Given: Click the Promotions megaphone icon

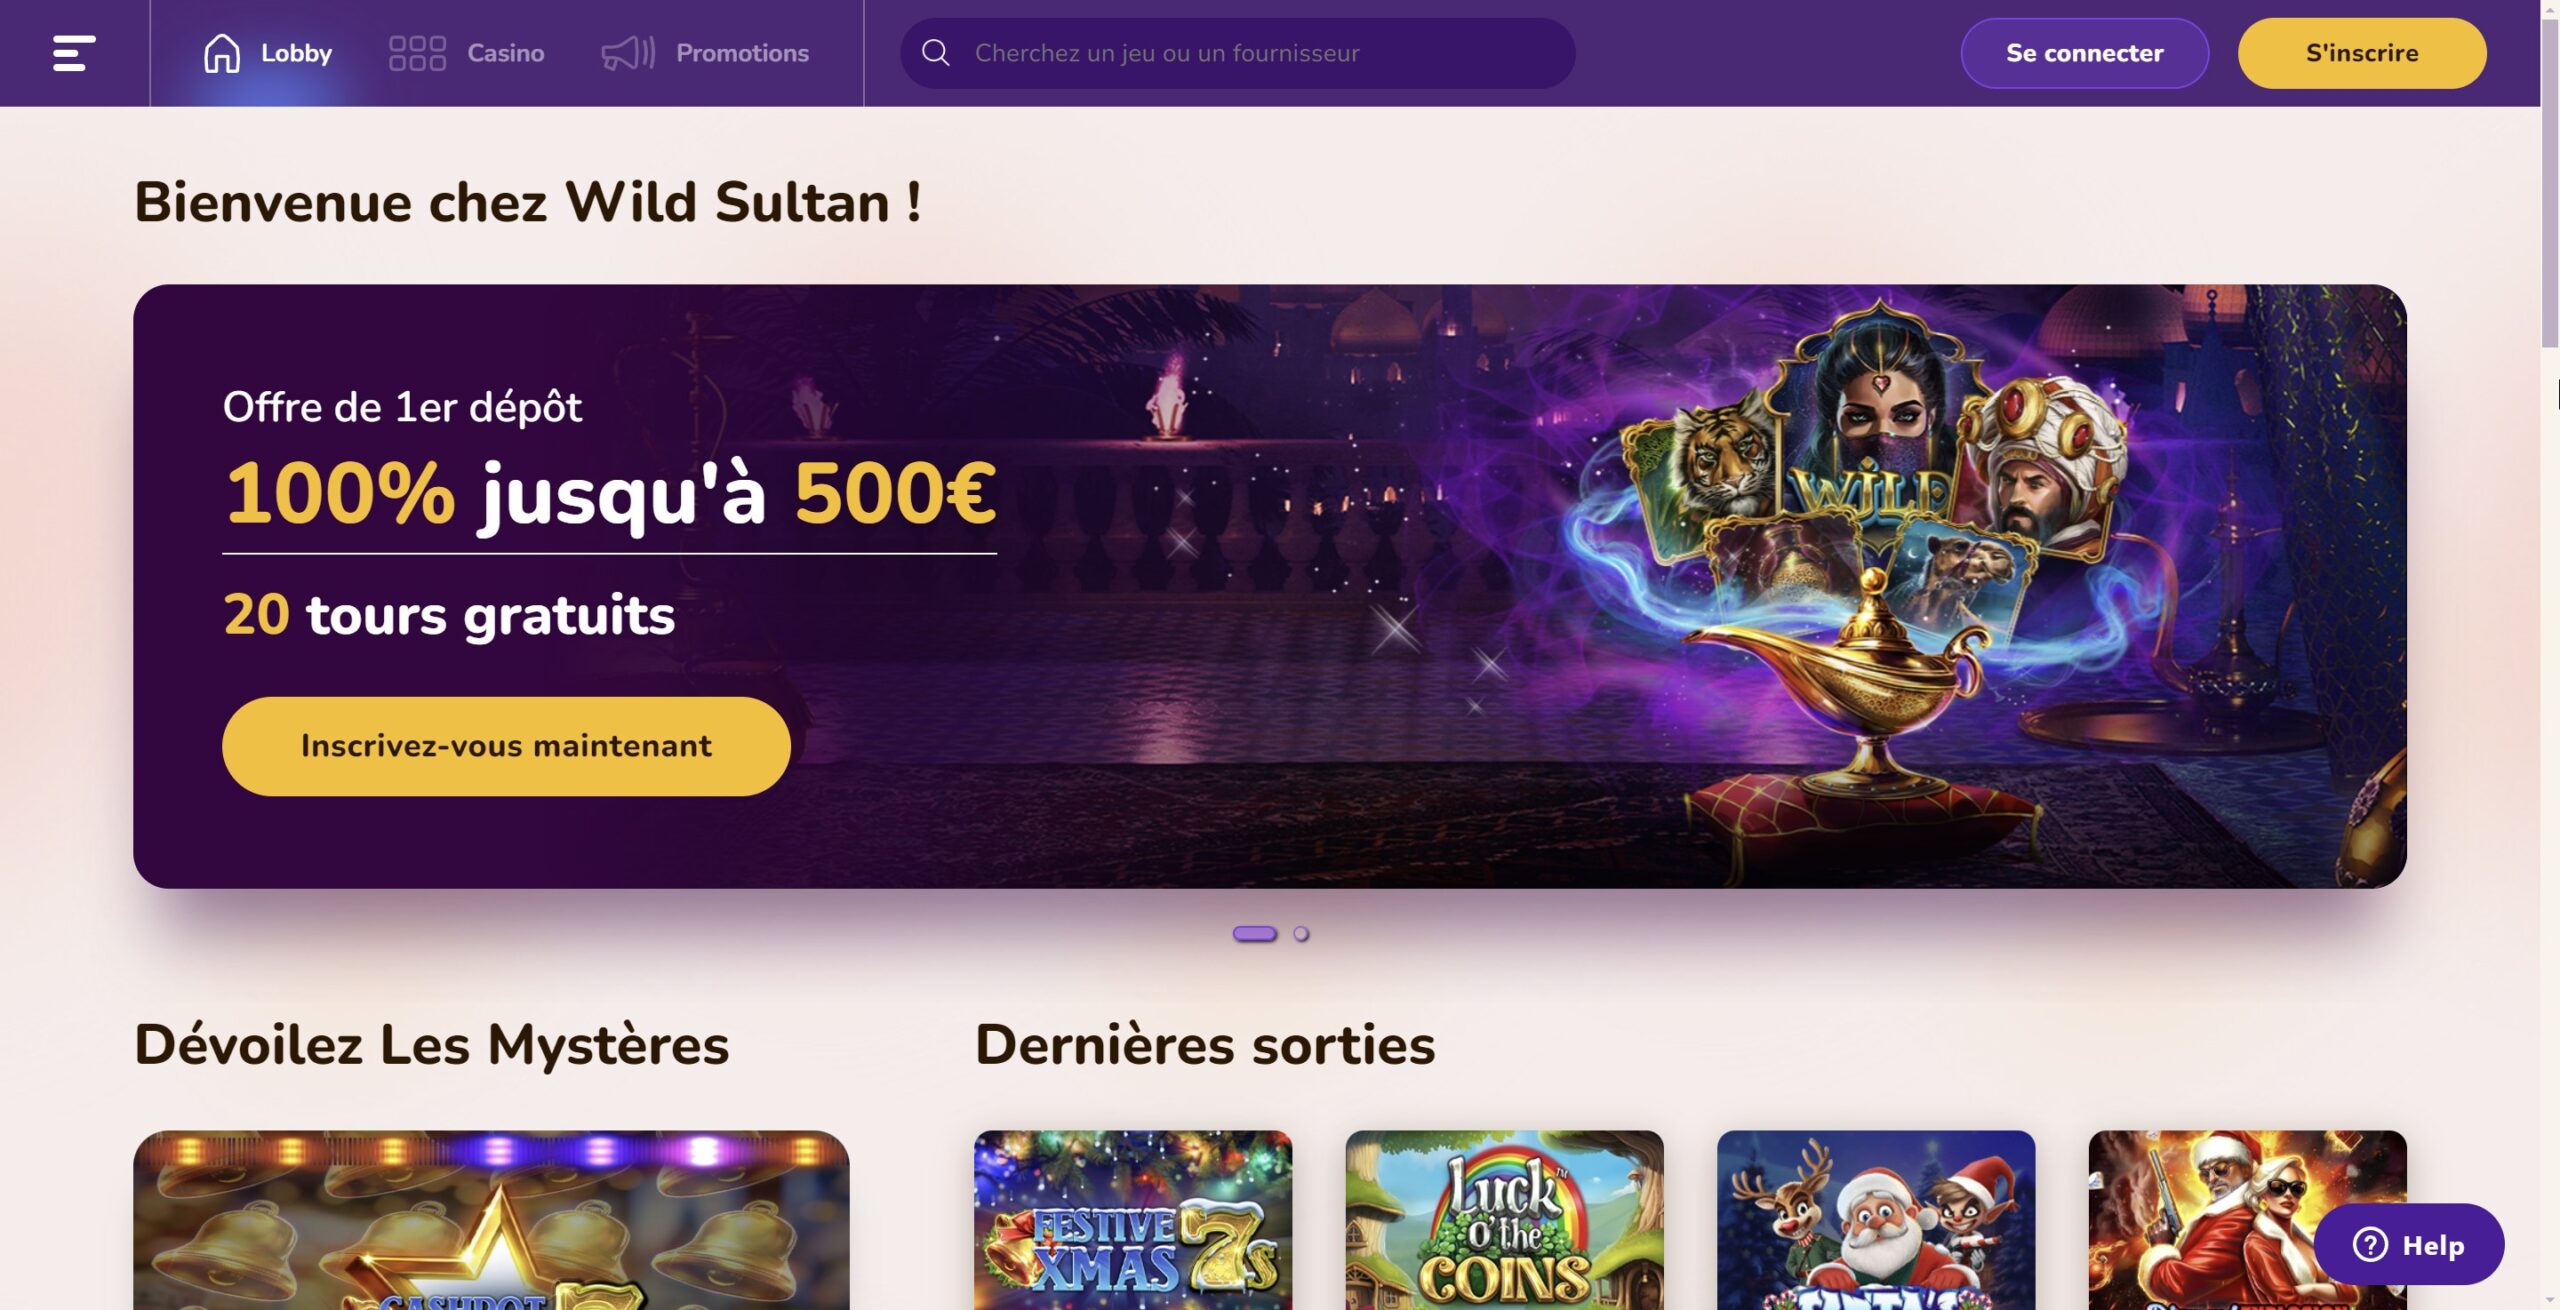Looking at the screenshot, I should tap(628, 53).
